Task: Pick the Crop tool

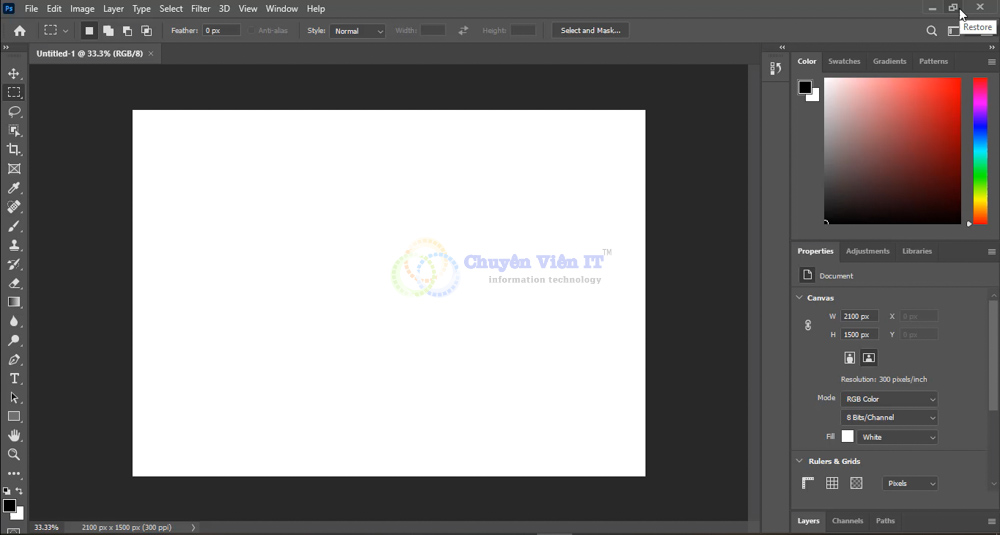Action: pyautogui.click(x=14, y=150)
